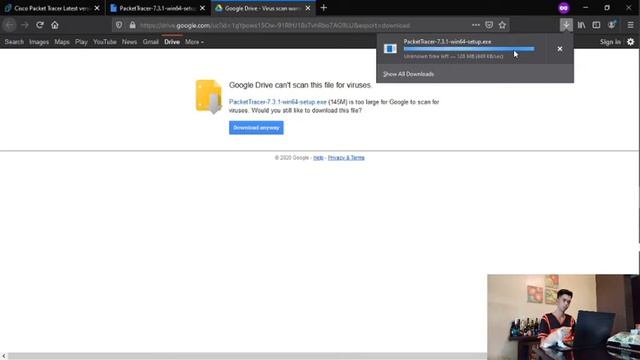
Task: Toggle the downloads arrow toolbar button
Action: [566, 25]
